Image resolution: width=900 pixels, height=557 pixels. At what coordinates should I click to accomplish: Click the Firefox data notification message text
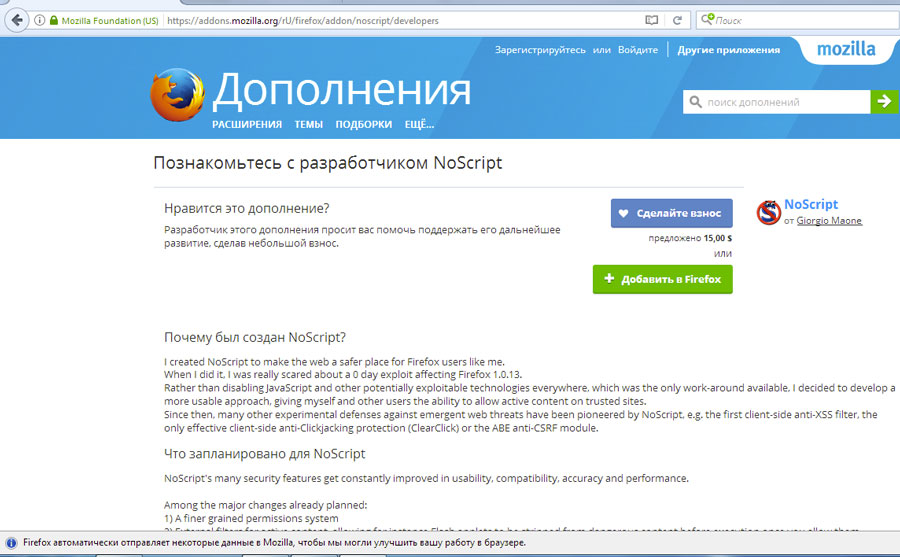(274, 543)
